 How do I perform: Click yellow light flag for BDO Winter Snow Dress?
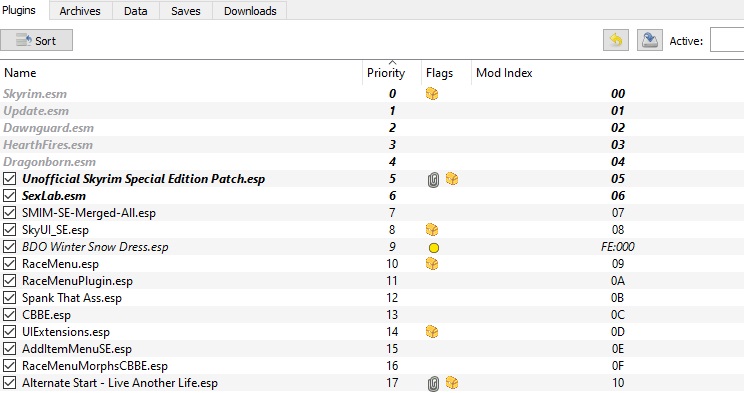[x=434, y=247]
